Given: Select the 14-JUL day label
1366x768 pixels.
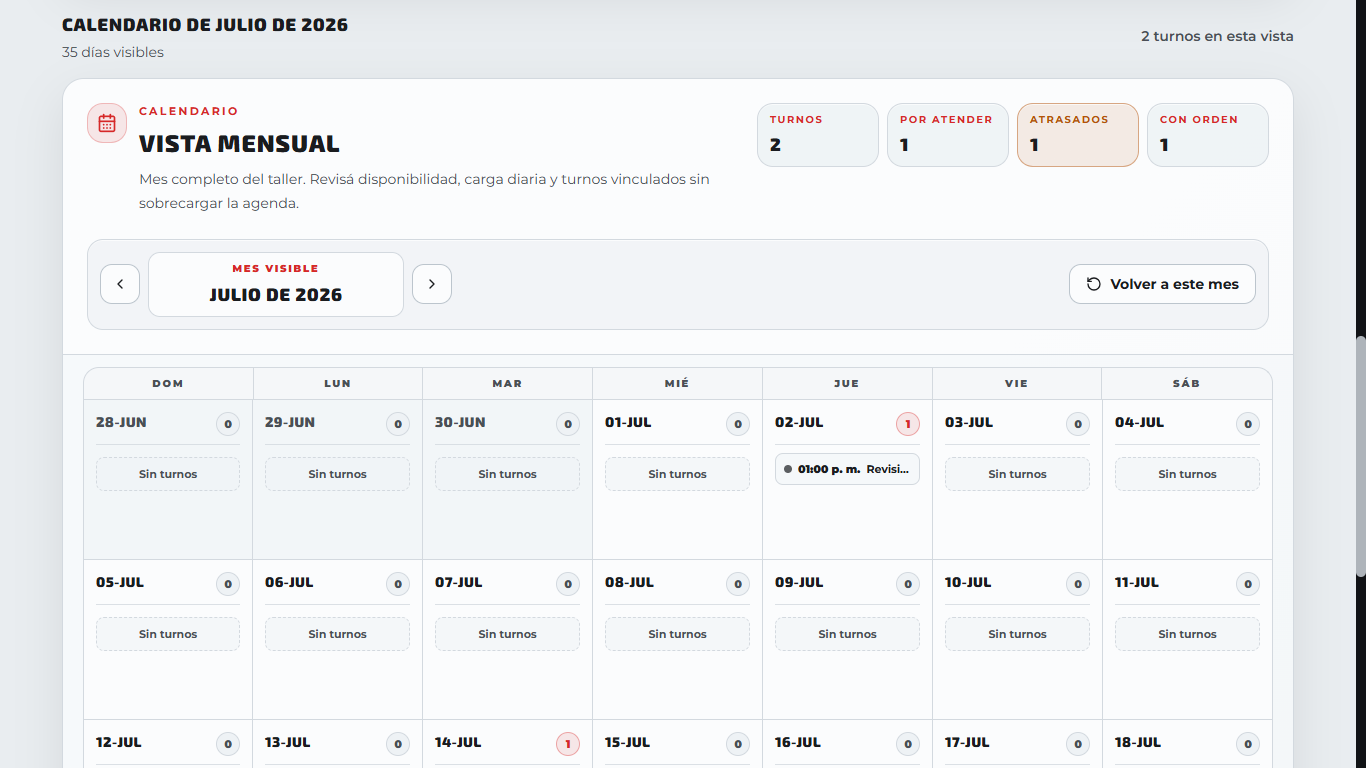Looking at the screenshot, I should coord(458,742).
